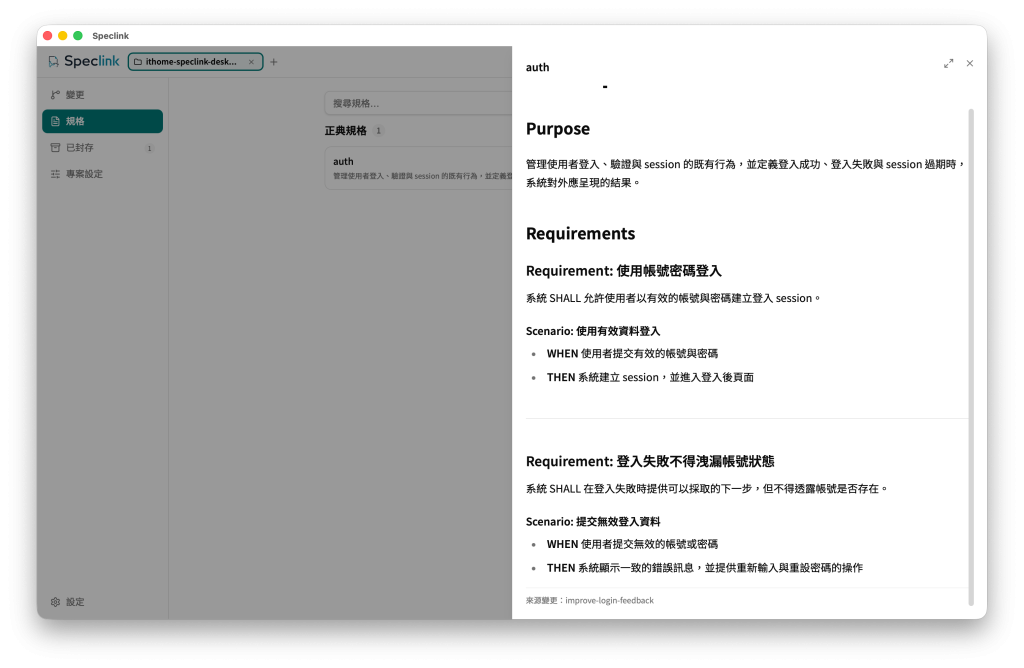Click the Speclink logo
1024x668 pixels.
(x=84, y=61)
